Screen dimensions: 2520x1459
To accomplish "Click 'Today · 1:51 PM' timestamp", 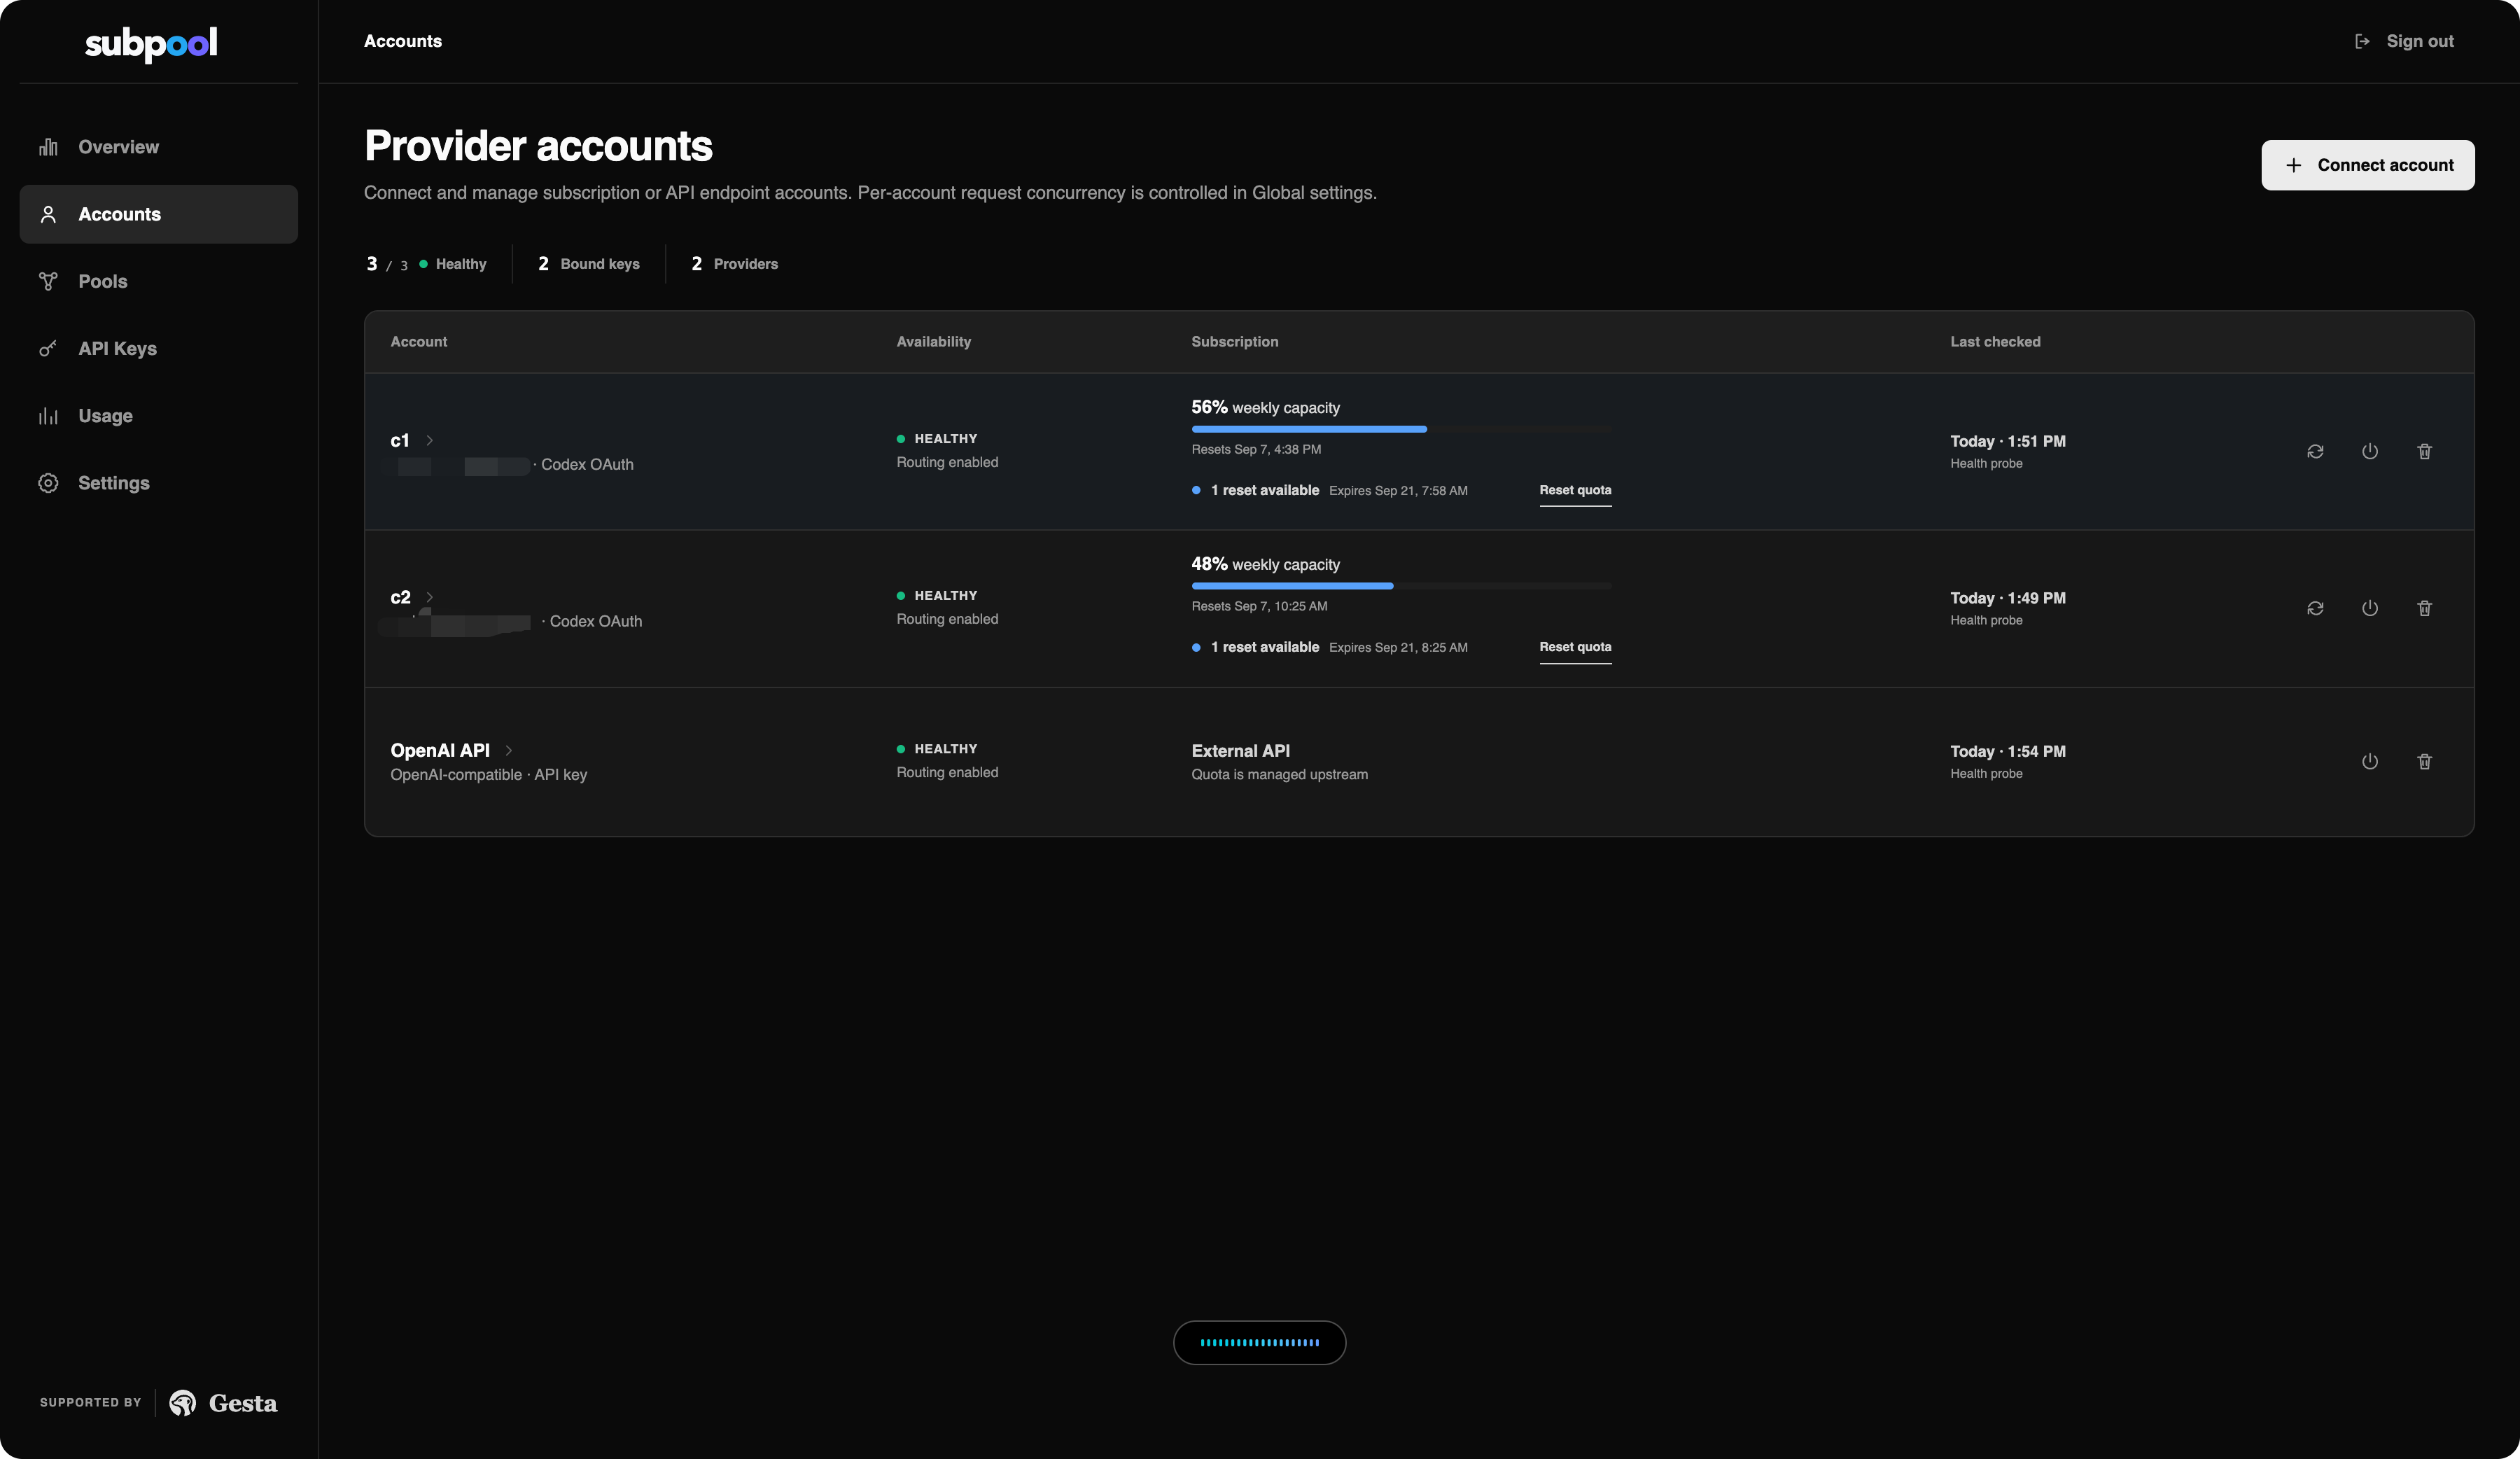I will coord(2008,441).
